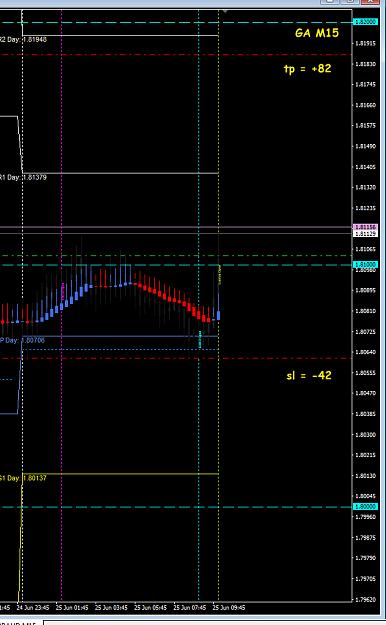Click the 25 Jun 05:45 time axis label
The height and width of the screenshot is (625, 386).
coord(150,608)
